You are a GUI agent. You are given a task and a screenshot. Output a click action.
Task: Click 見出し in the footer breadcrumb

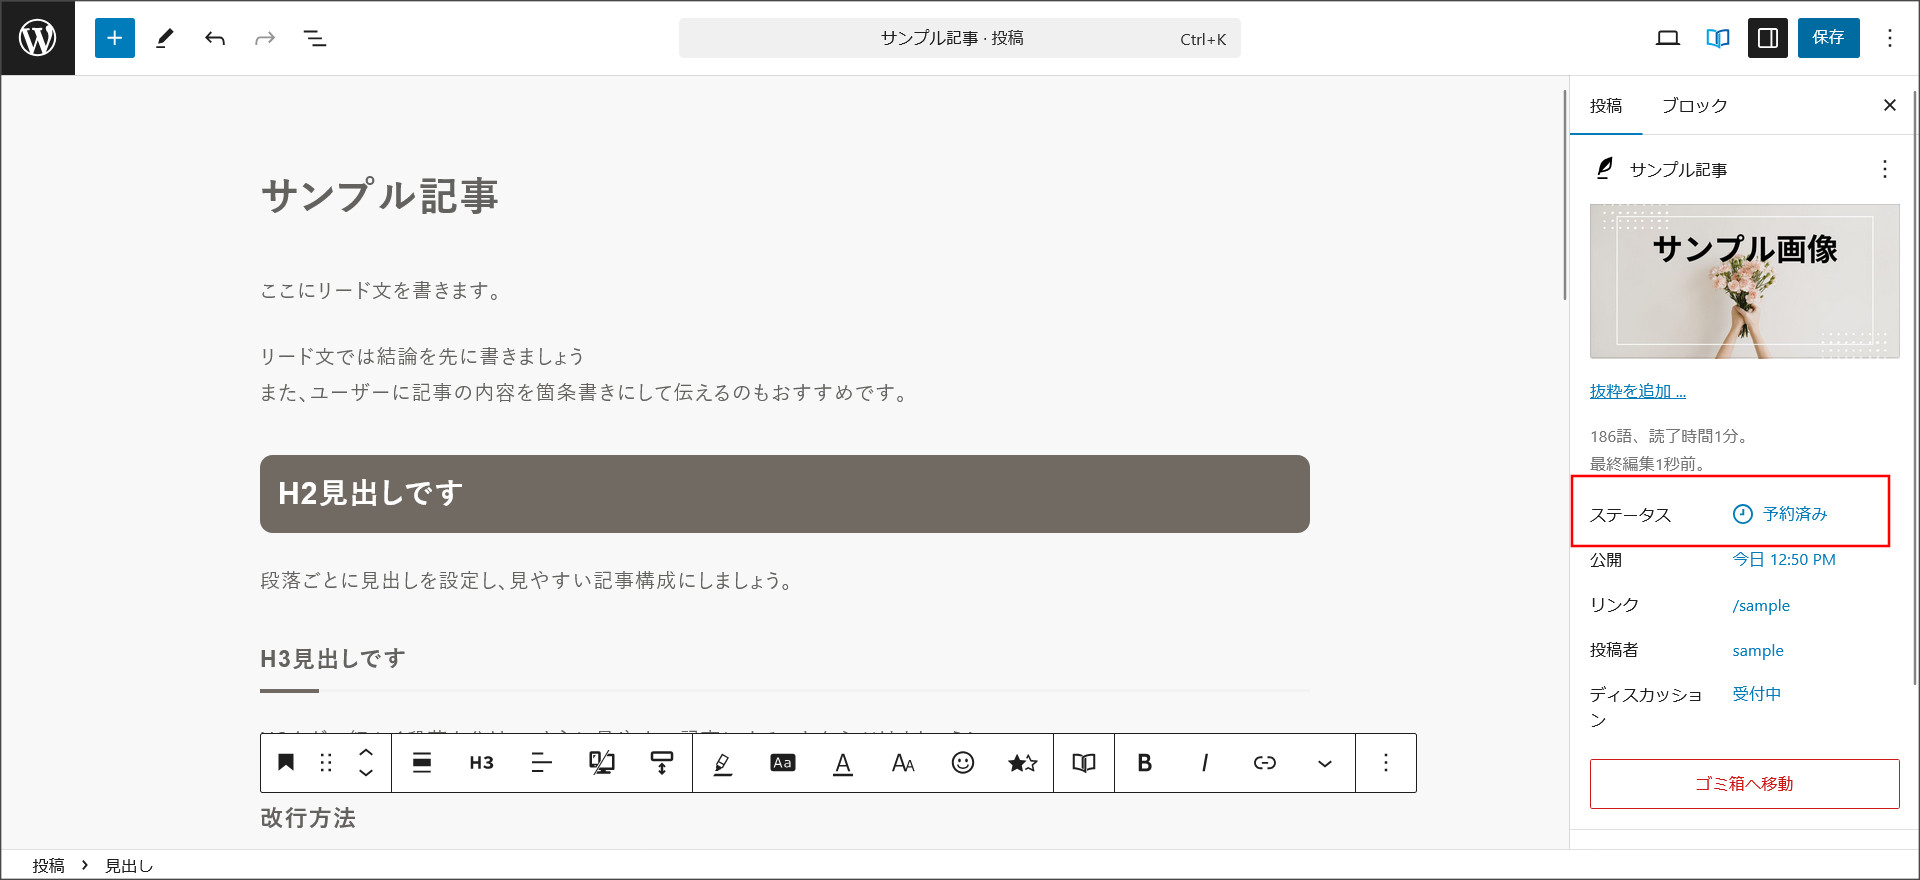point(129,866)
